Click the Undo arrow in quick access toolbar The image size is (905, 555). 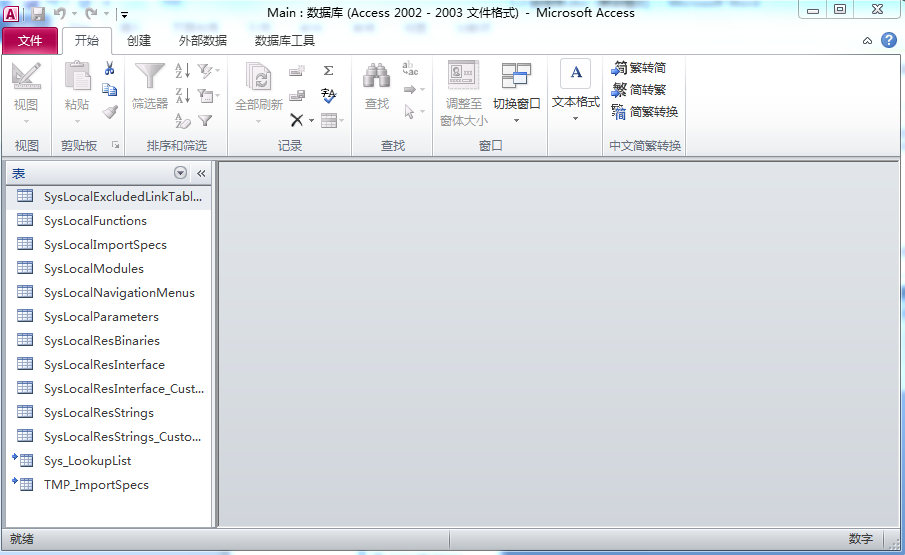tap(59, 13)
